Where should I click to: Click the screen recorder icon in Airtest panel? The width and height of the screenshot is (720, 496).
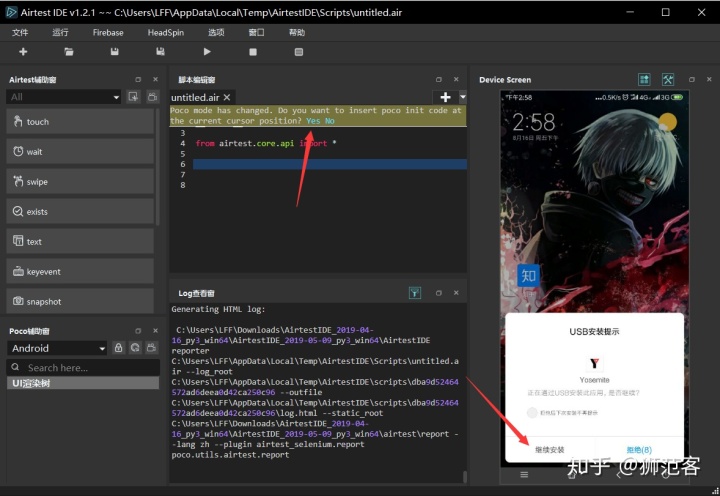[x=152, y=96]
